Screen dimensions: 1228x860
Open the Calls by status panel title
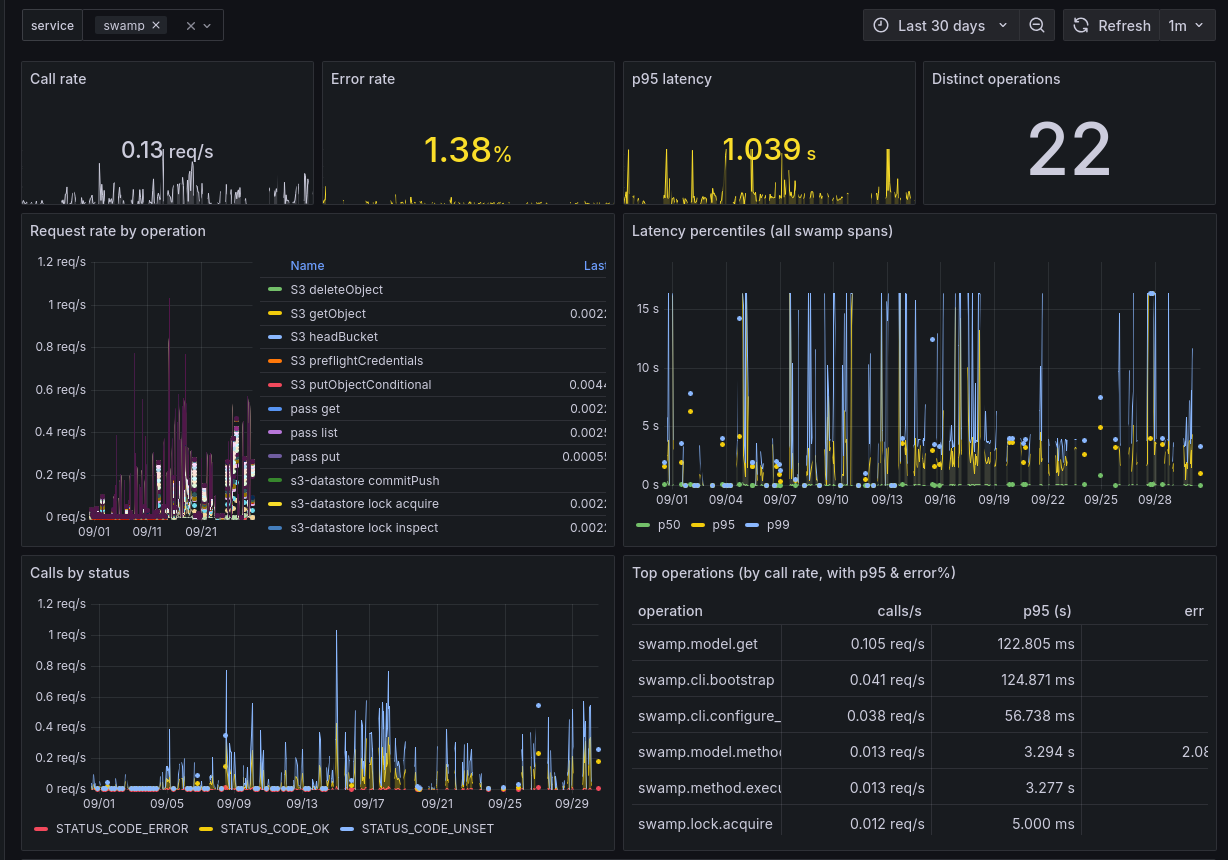tap(80, 573)
